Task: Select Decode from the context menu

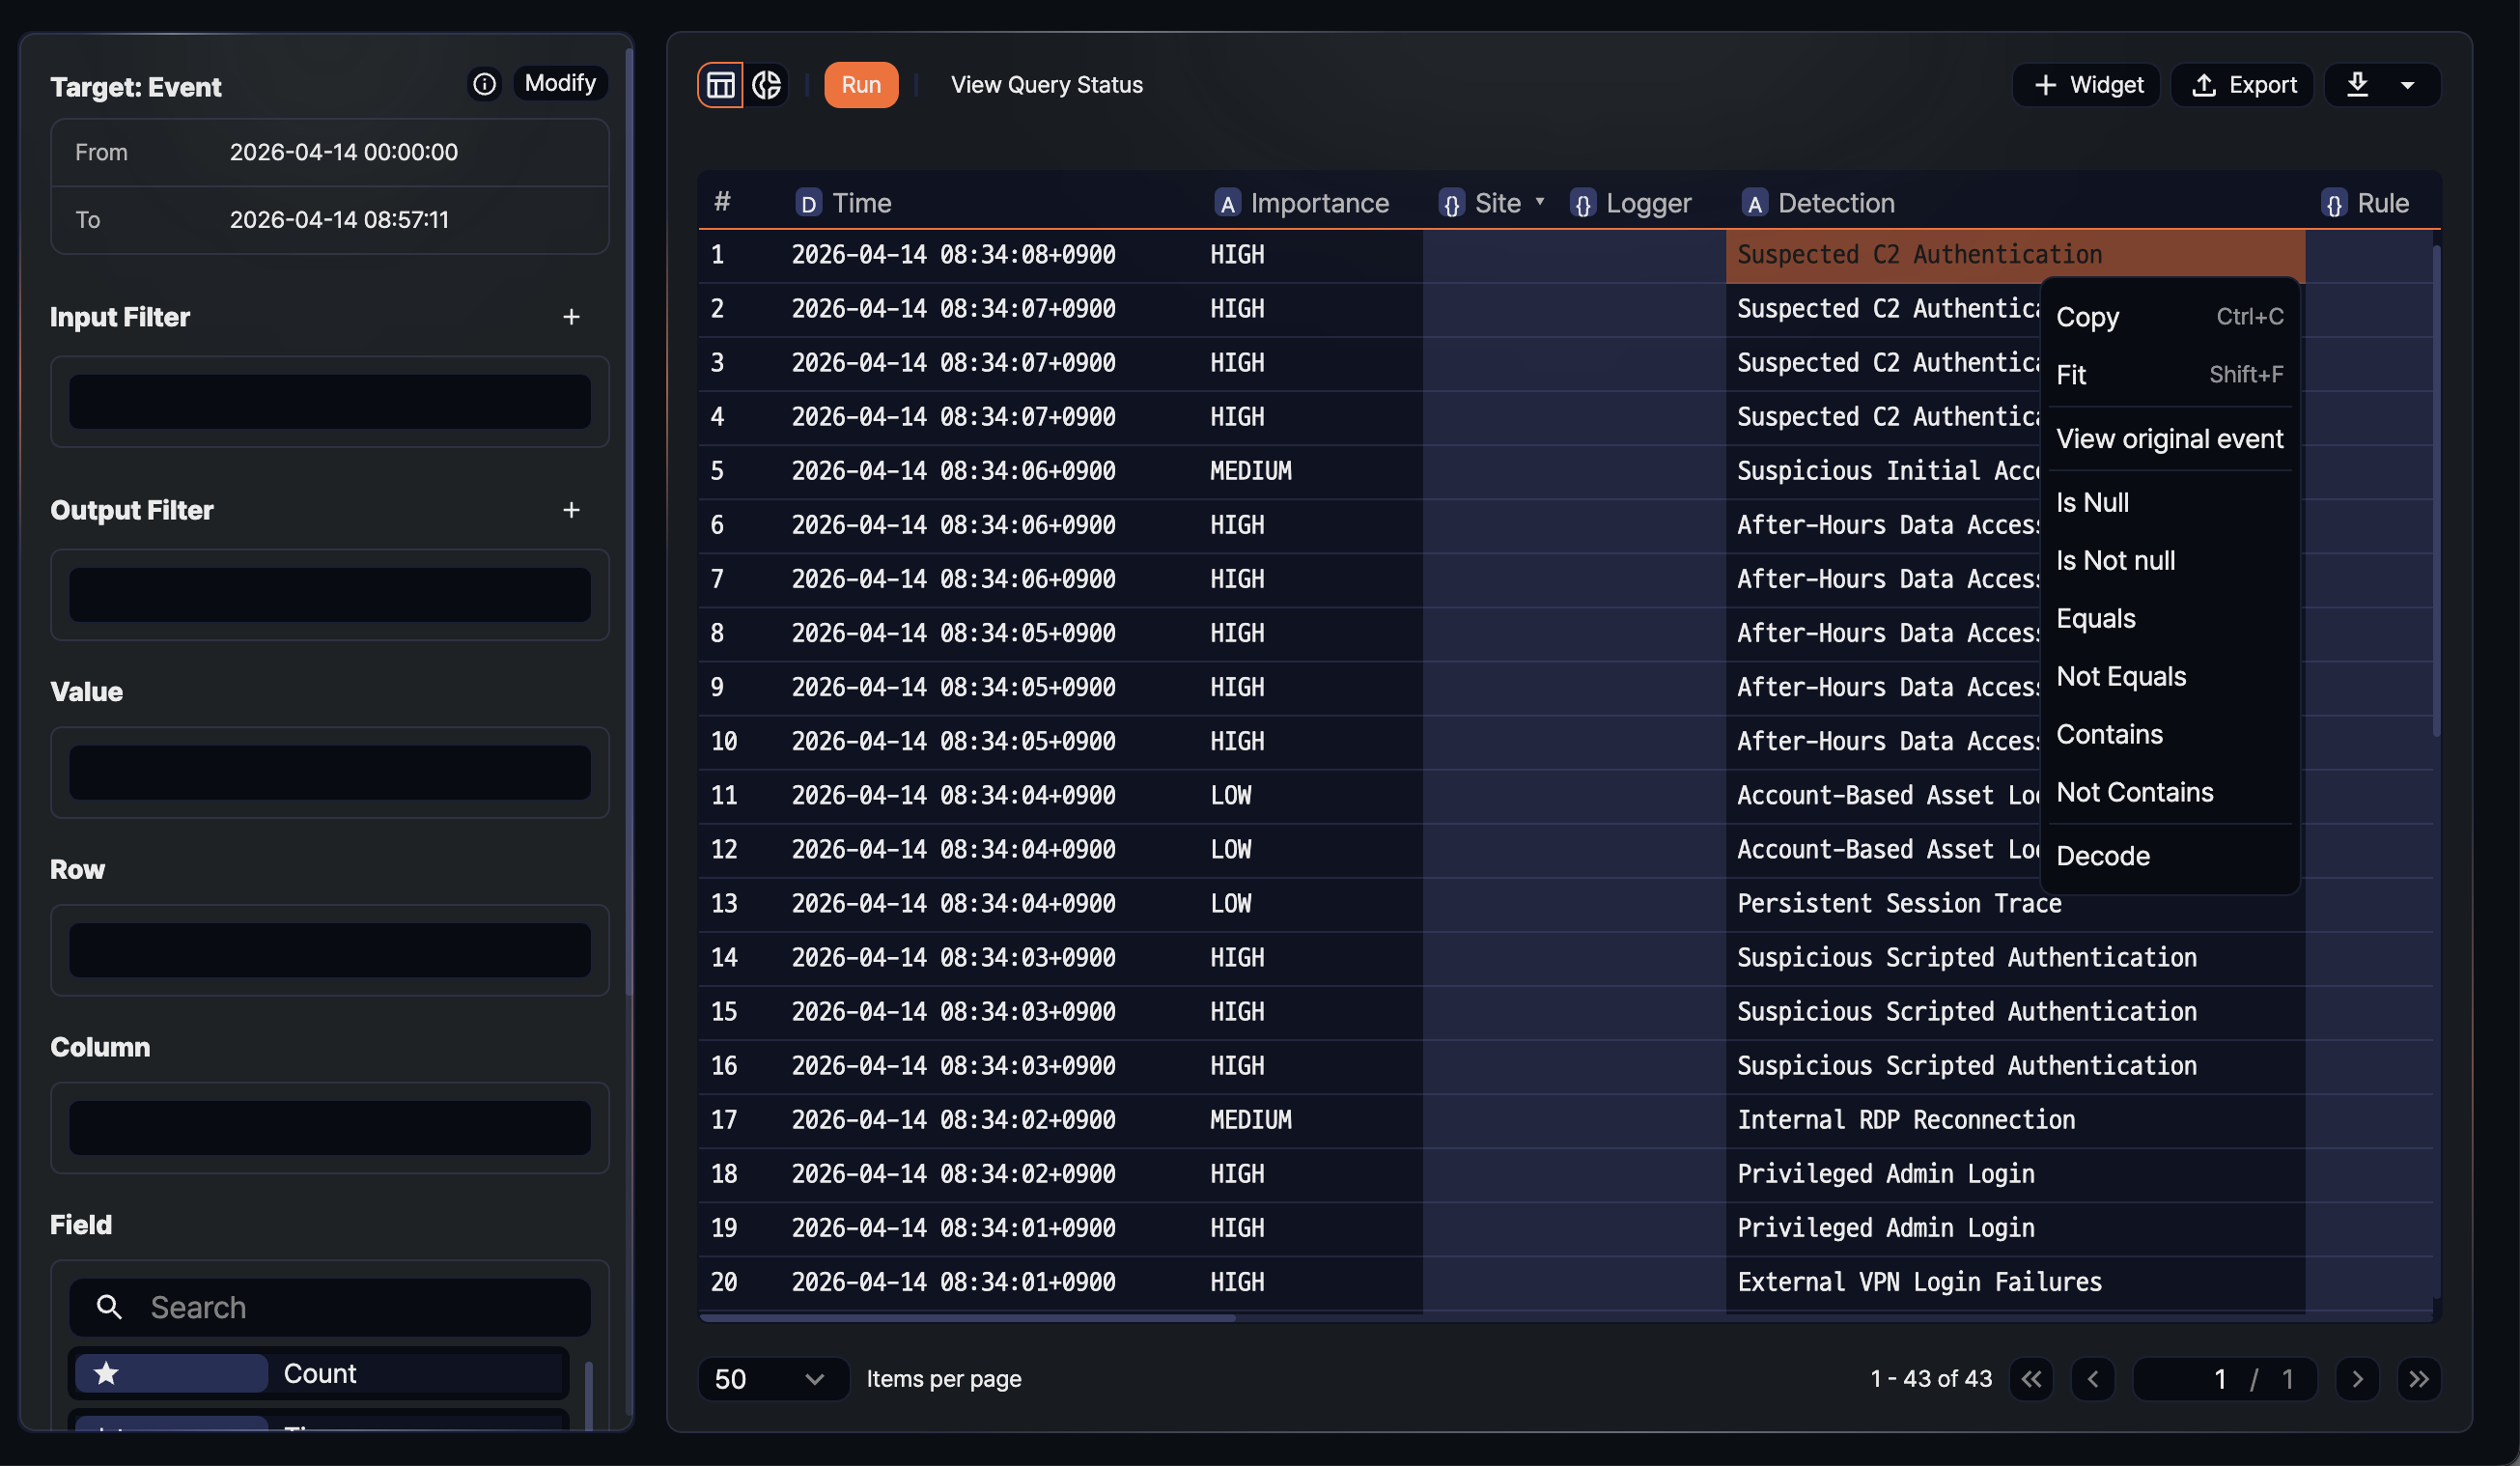Action: (x=2102, y=855)
